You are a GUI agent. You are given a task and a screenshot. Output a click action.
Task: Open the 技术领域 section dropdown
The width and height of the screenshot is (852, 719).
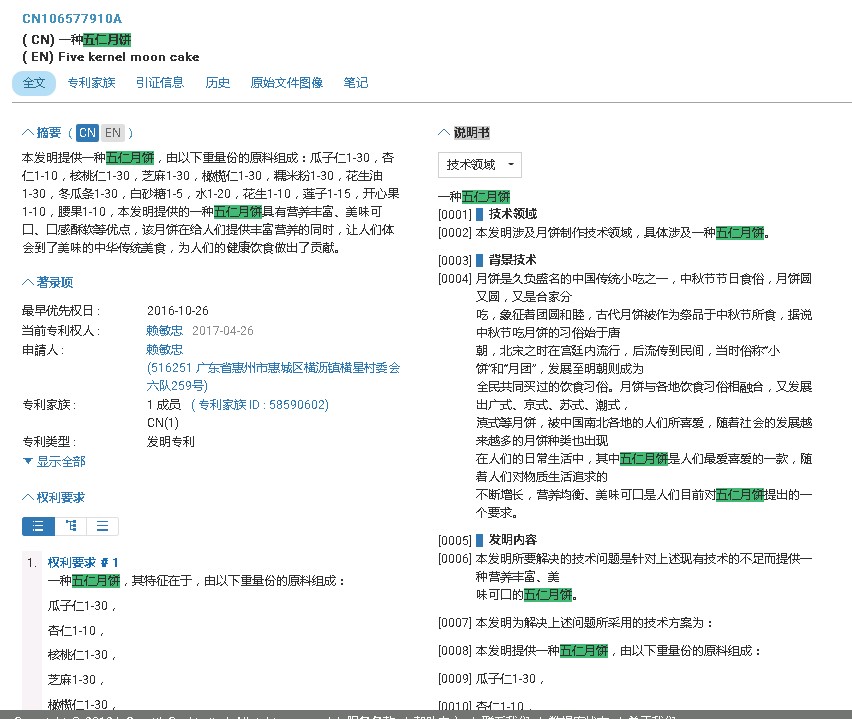point(479,165)
